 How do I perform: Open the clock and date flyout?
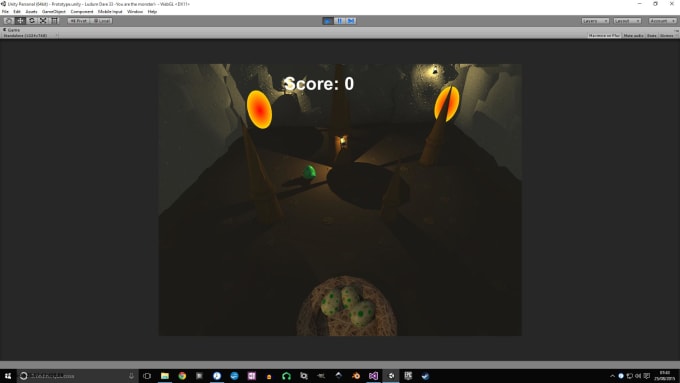(664, 376)
